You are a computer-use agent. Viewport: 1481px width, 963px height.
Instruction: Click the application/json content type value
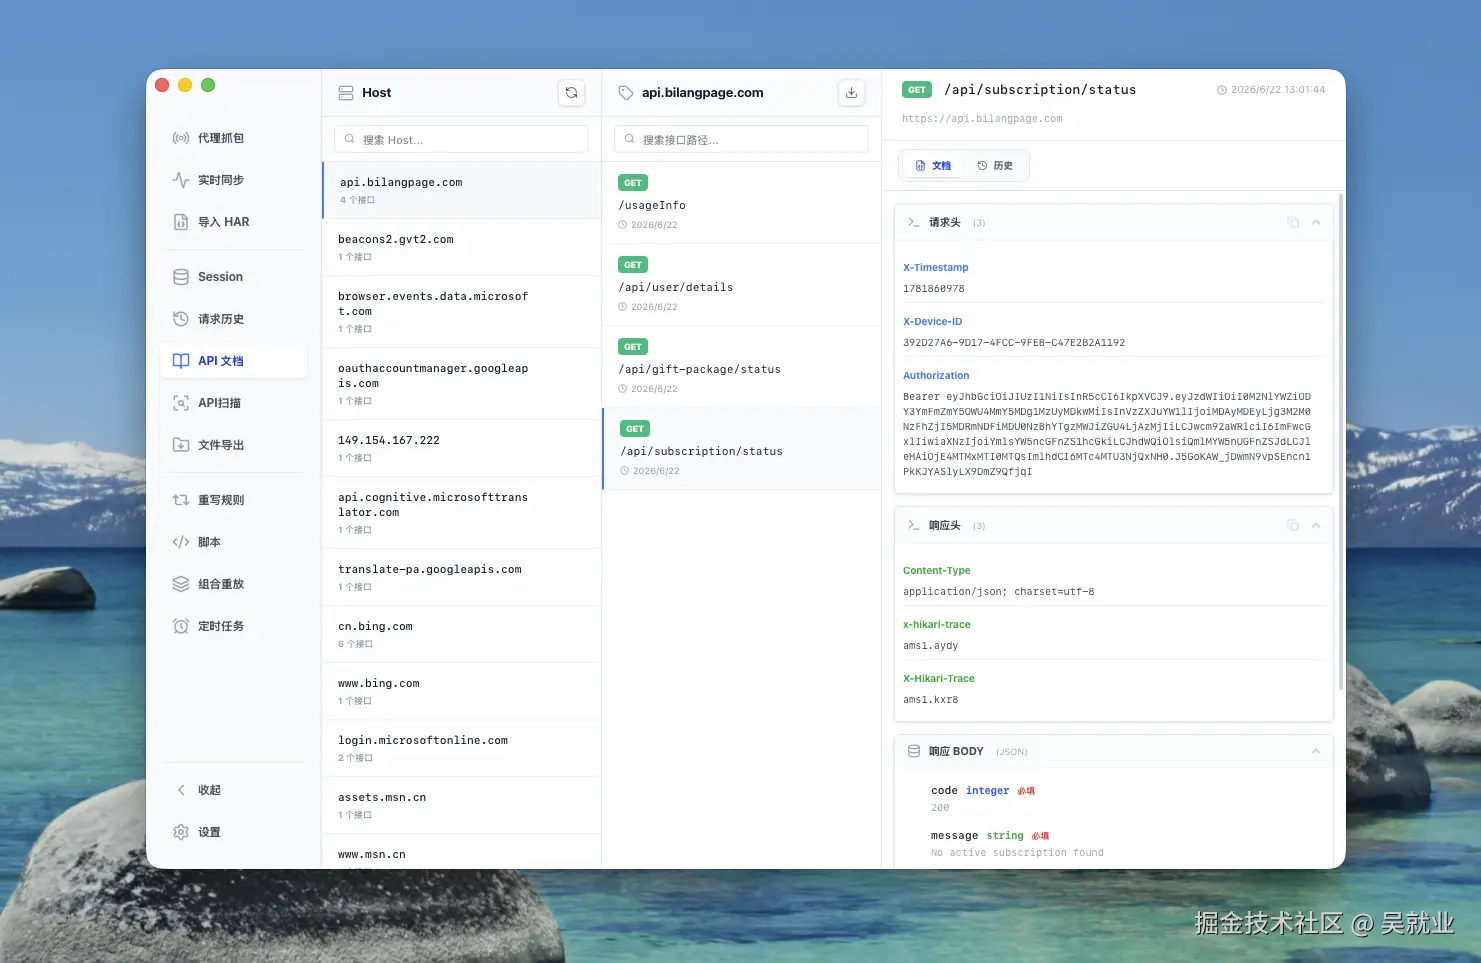click(999, 592)
